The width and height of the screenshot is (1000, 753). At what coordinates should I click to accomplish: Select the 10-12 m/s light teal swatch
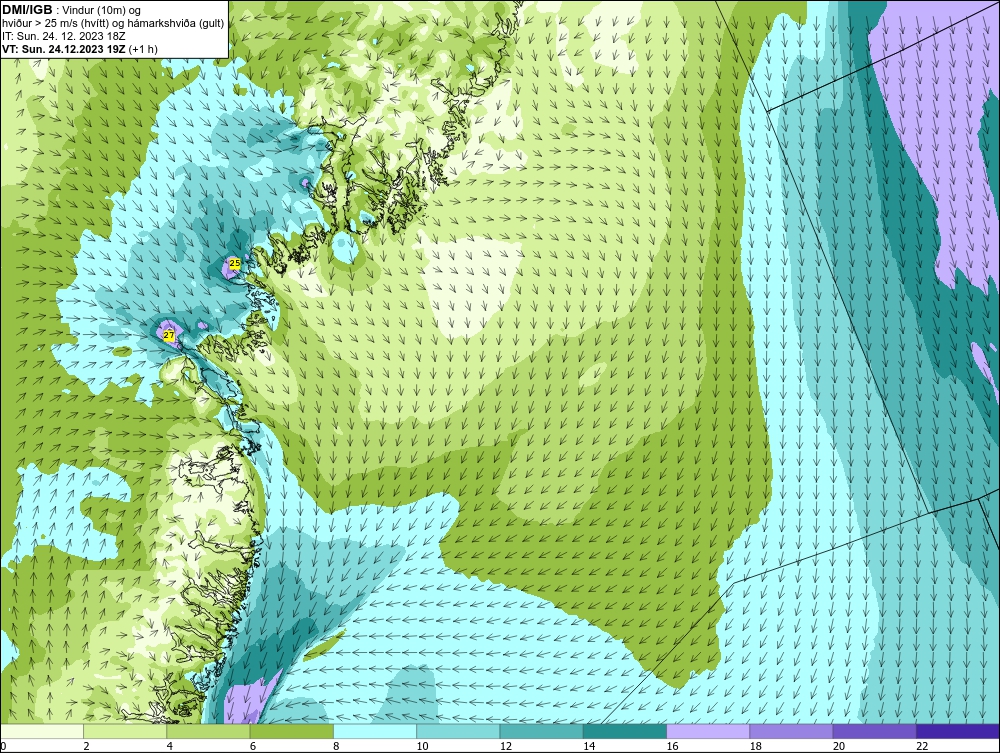click(x=458, y=731)
